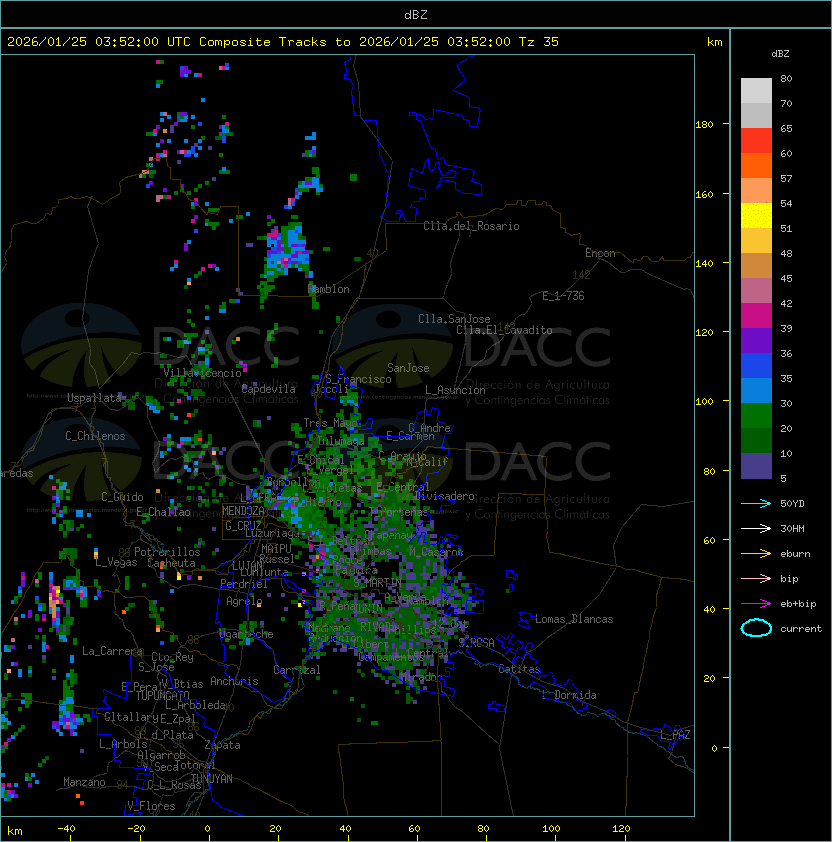
Task: Click the L_Dormida place label
Action: point(569,695)
